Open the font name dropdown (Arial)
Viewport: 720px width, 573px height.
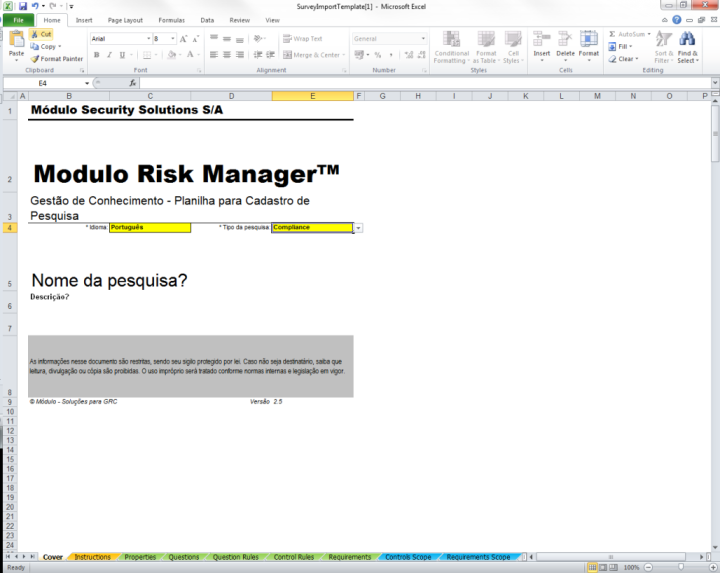[148, 39]
